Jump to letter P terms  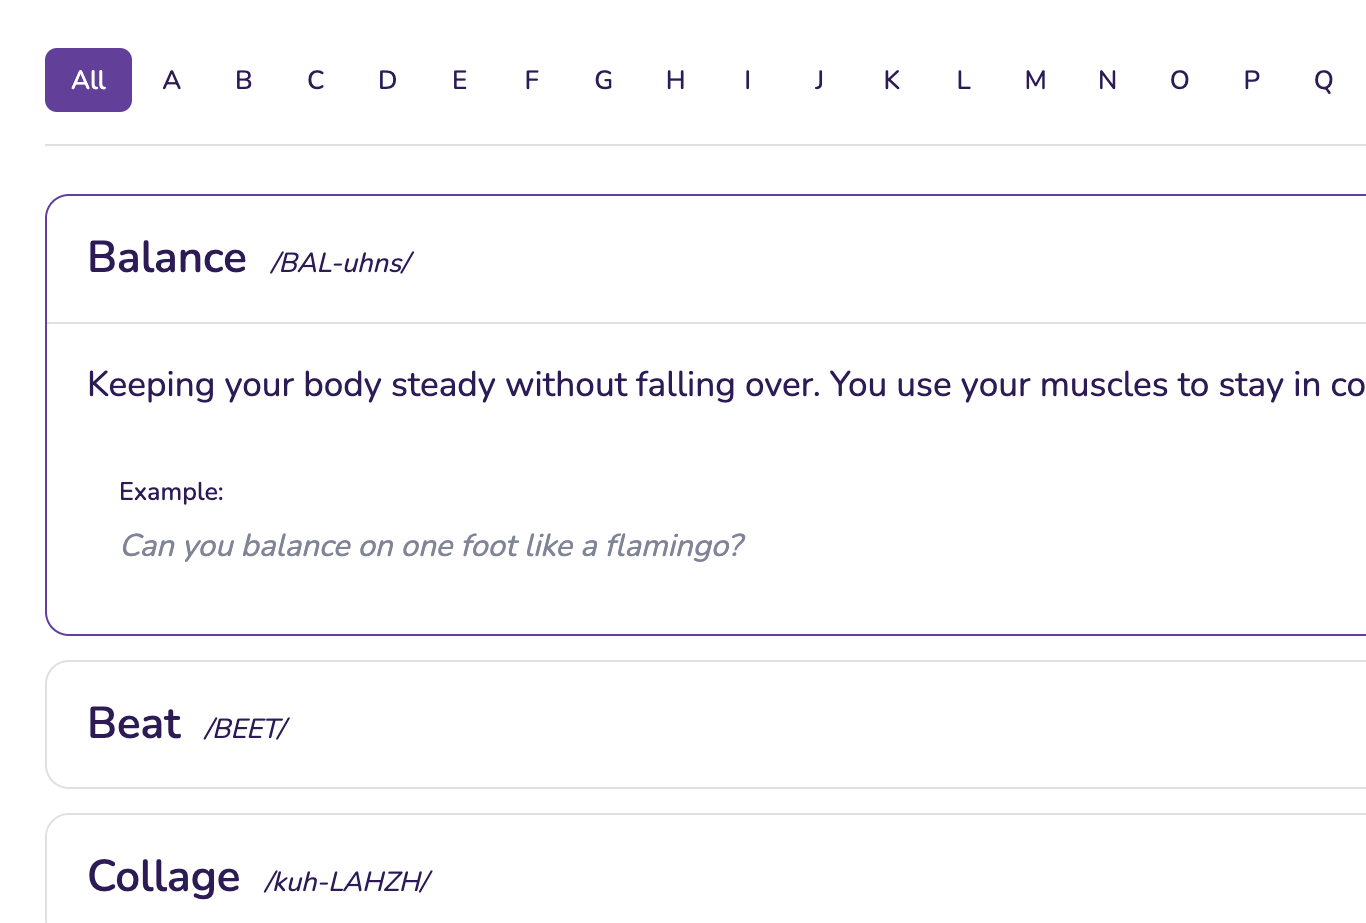1252,80
